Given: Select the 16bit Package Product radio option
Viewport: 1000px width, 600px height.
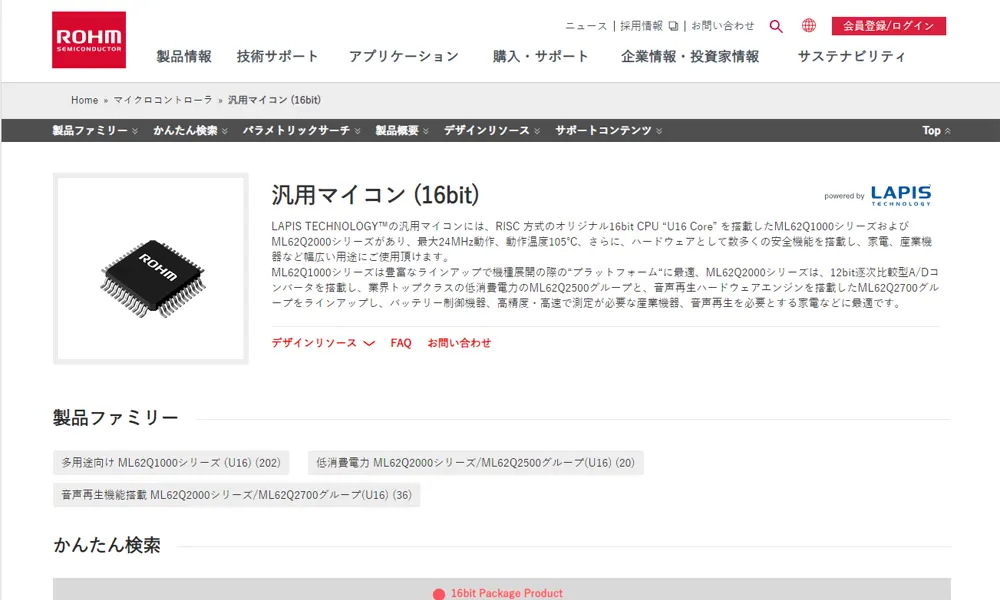Looking at the screenshot, I should point(439,594).
